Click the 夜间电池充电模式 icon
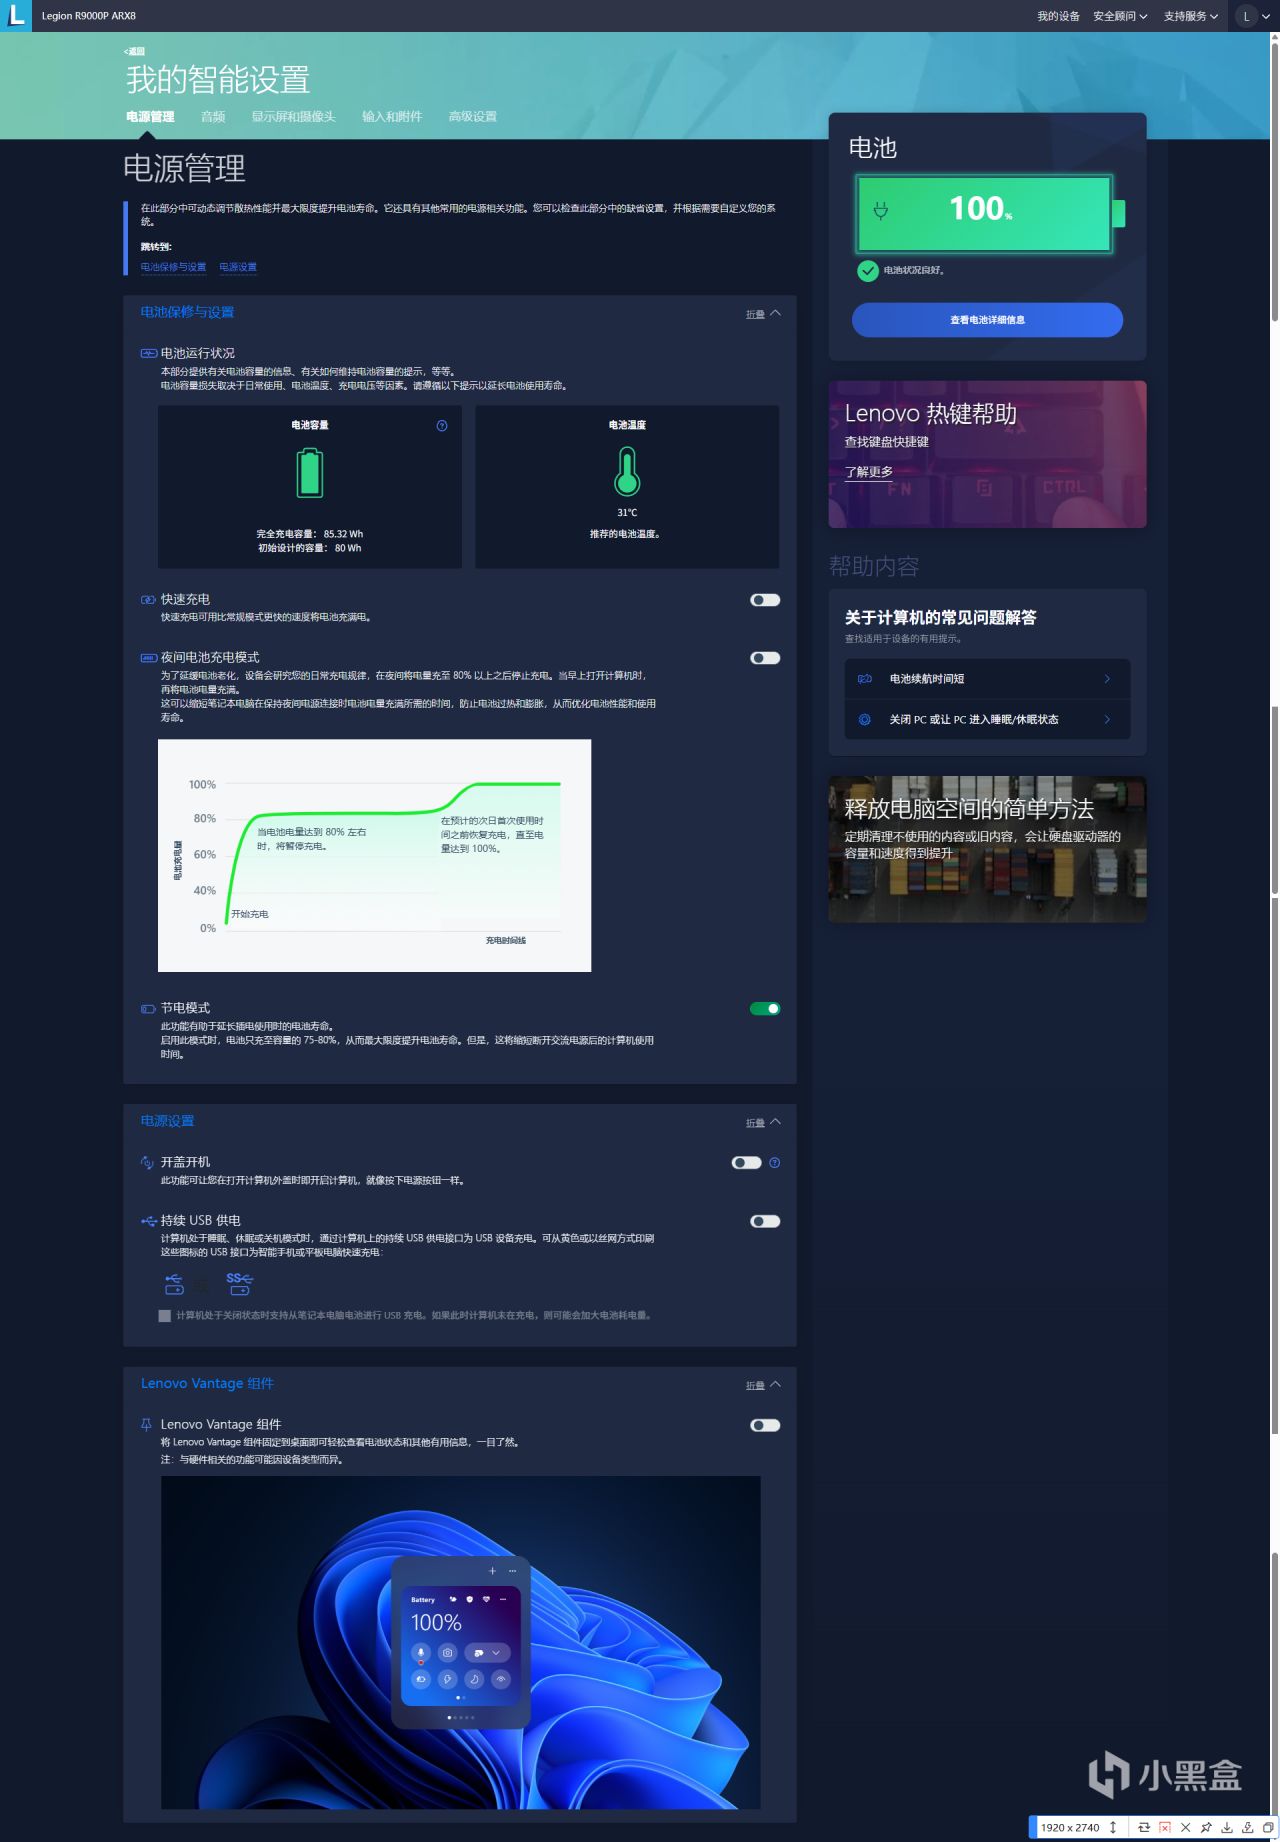The image size is (1280, 1842). coord(149,658)
